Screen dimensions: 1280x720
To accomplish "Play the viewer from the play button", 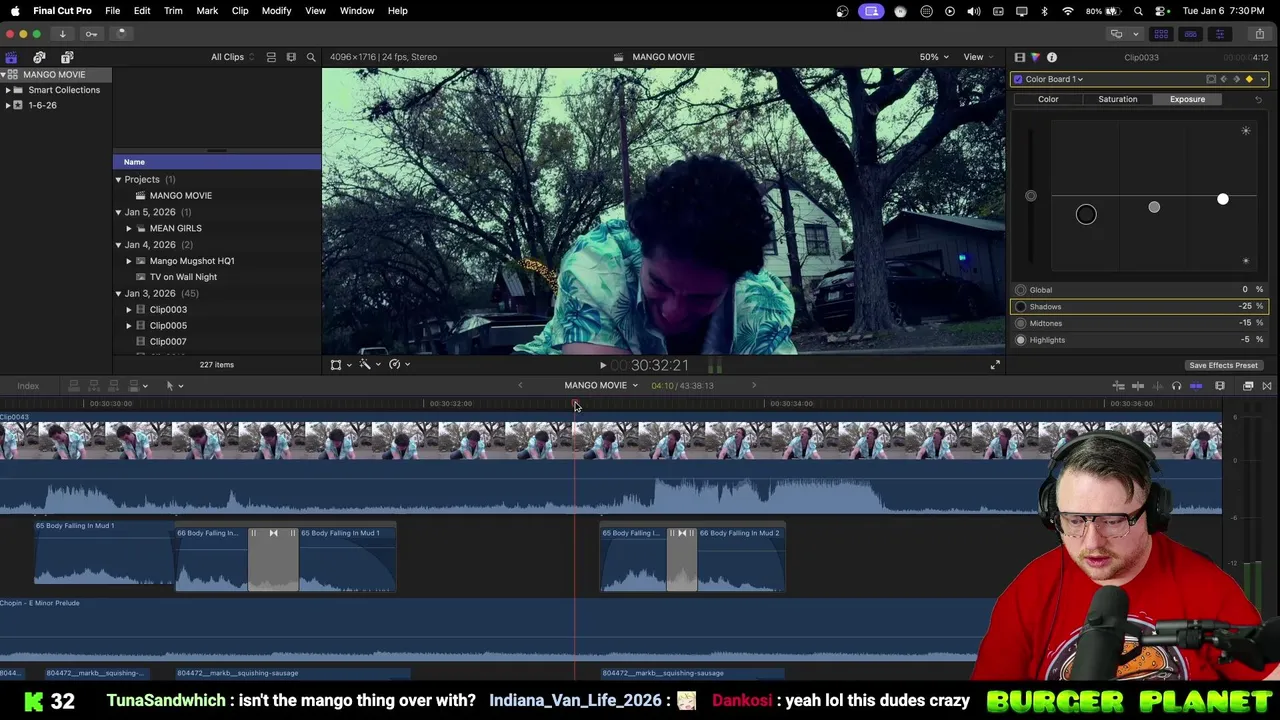I will (603, 365).
